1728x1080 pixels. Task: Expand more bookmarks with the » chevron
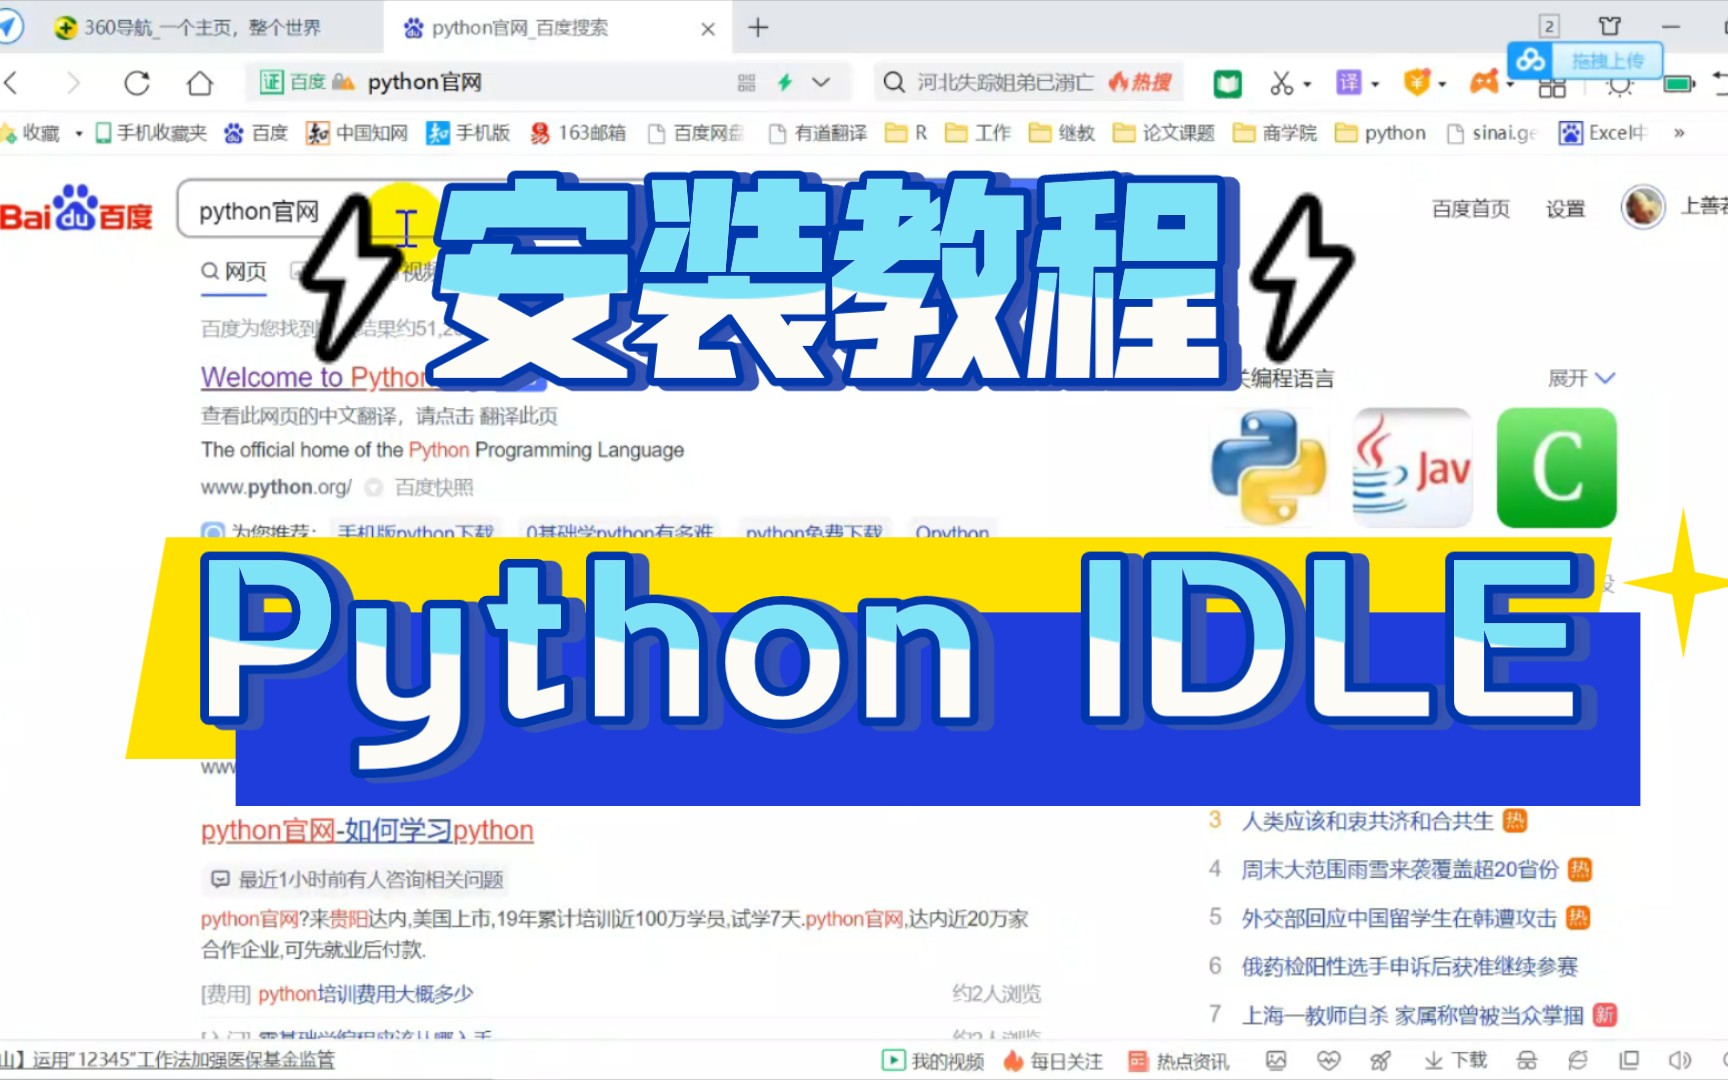pos(1679,133)
